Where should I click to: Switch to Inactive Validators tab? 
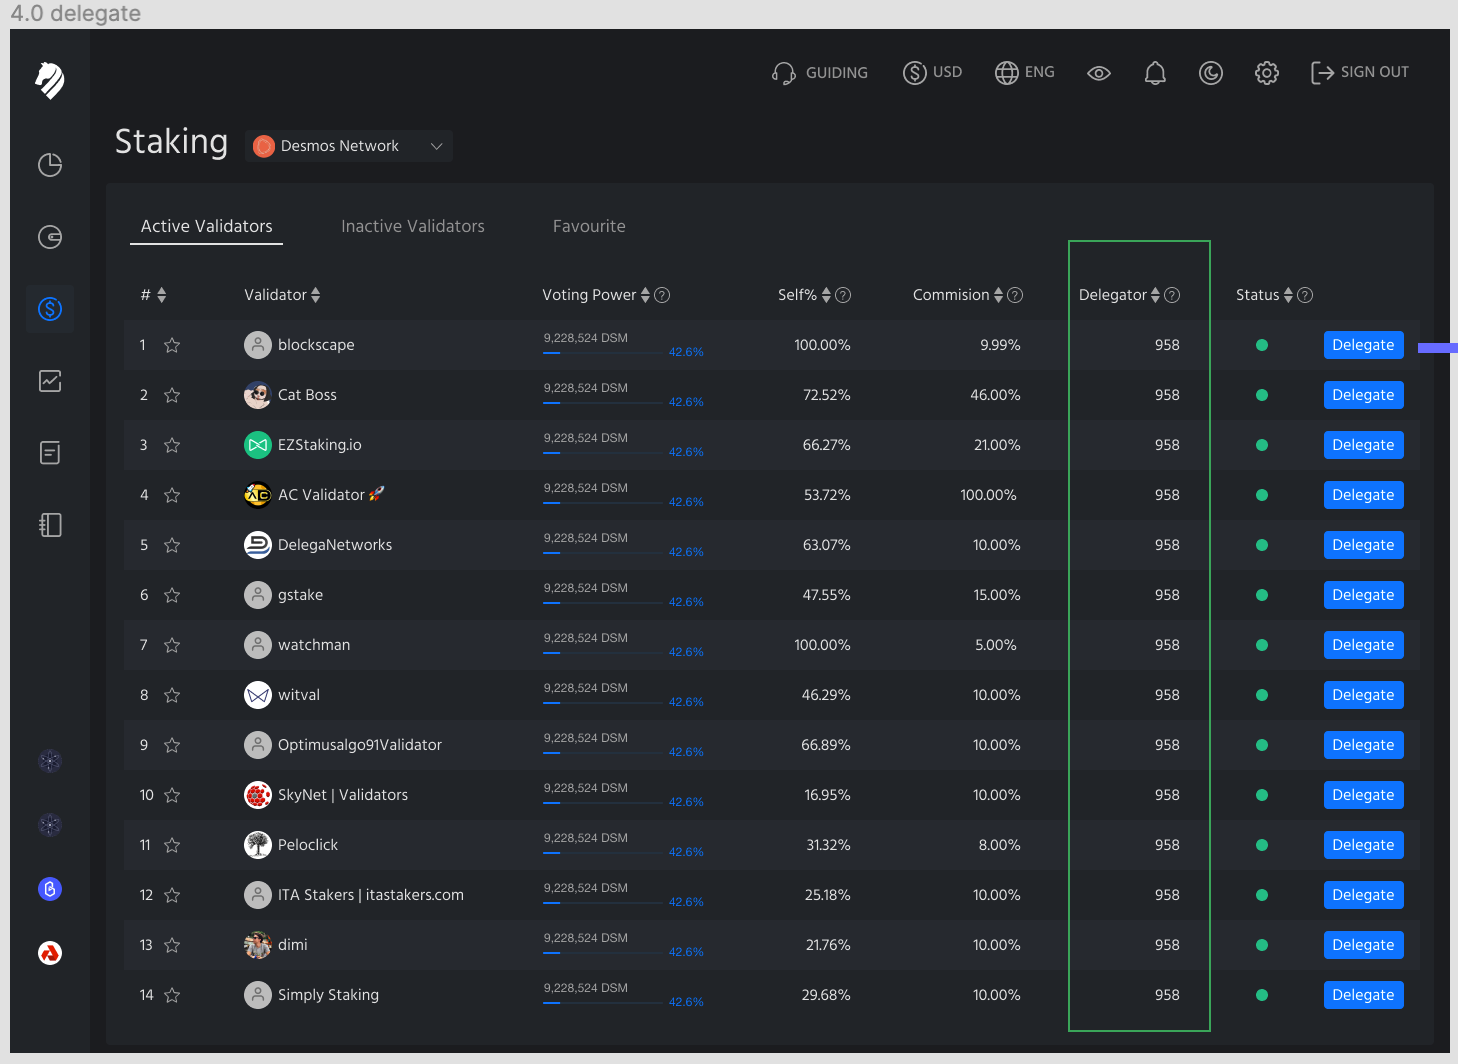[413, 227]
